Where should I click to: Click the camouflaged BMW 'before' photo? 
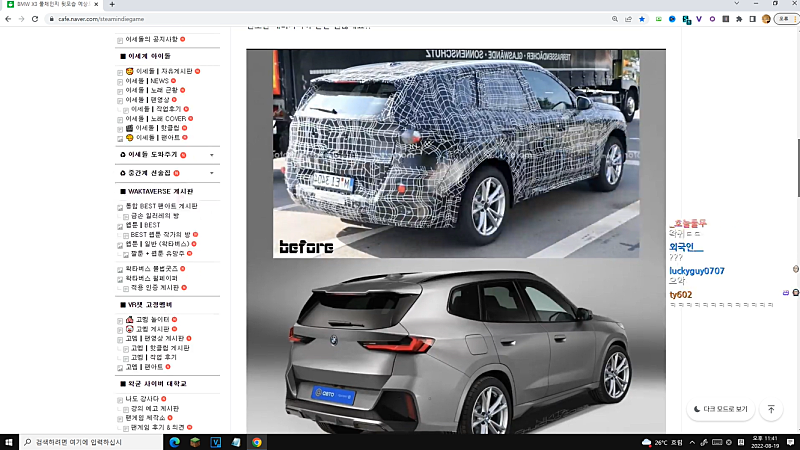456,154
